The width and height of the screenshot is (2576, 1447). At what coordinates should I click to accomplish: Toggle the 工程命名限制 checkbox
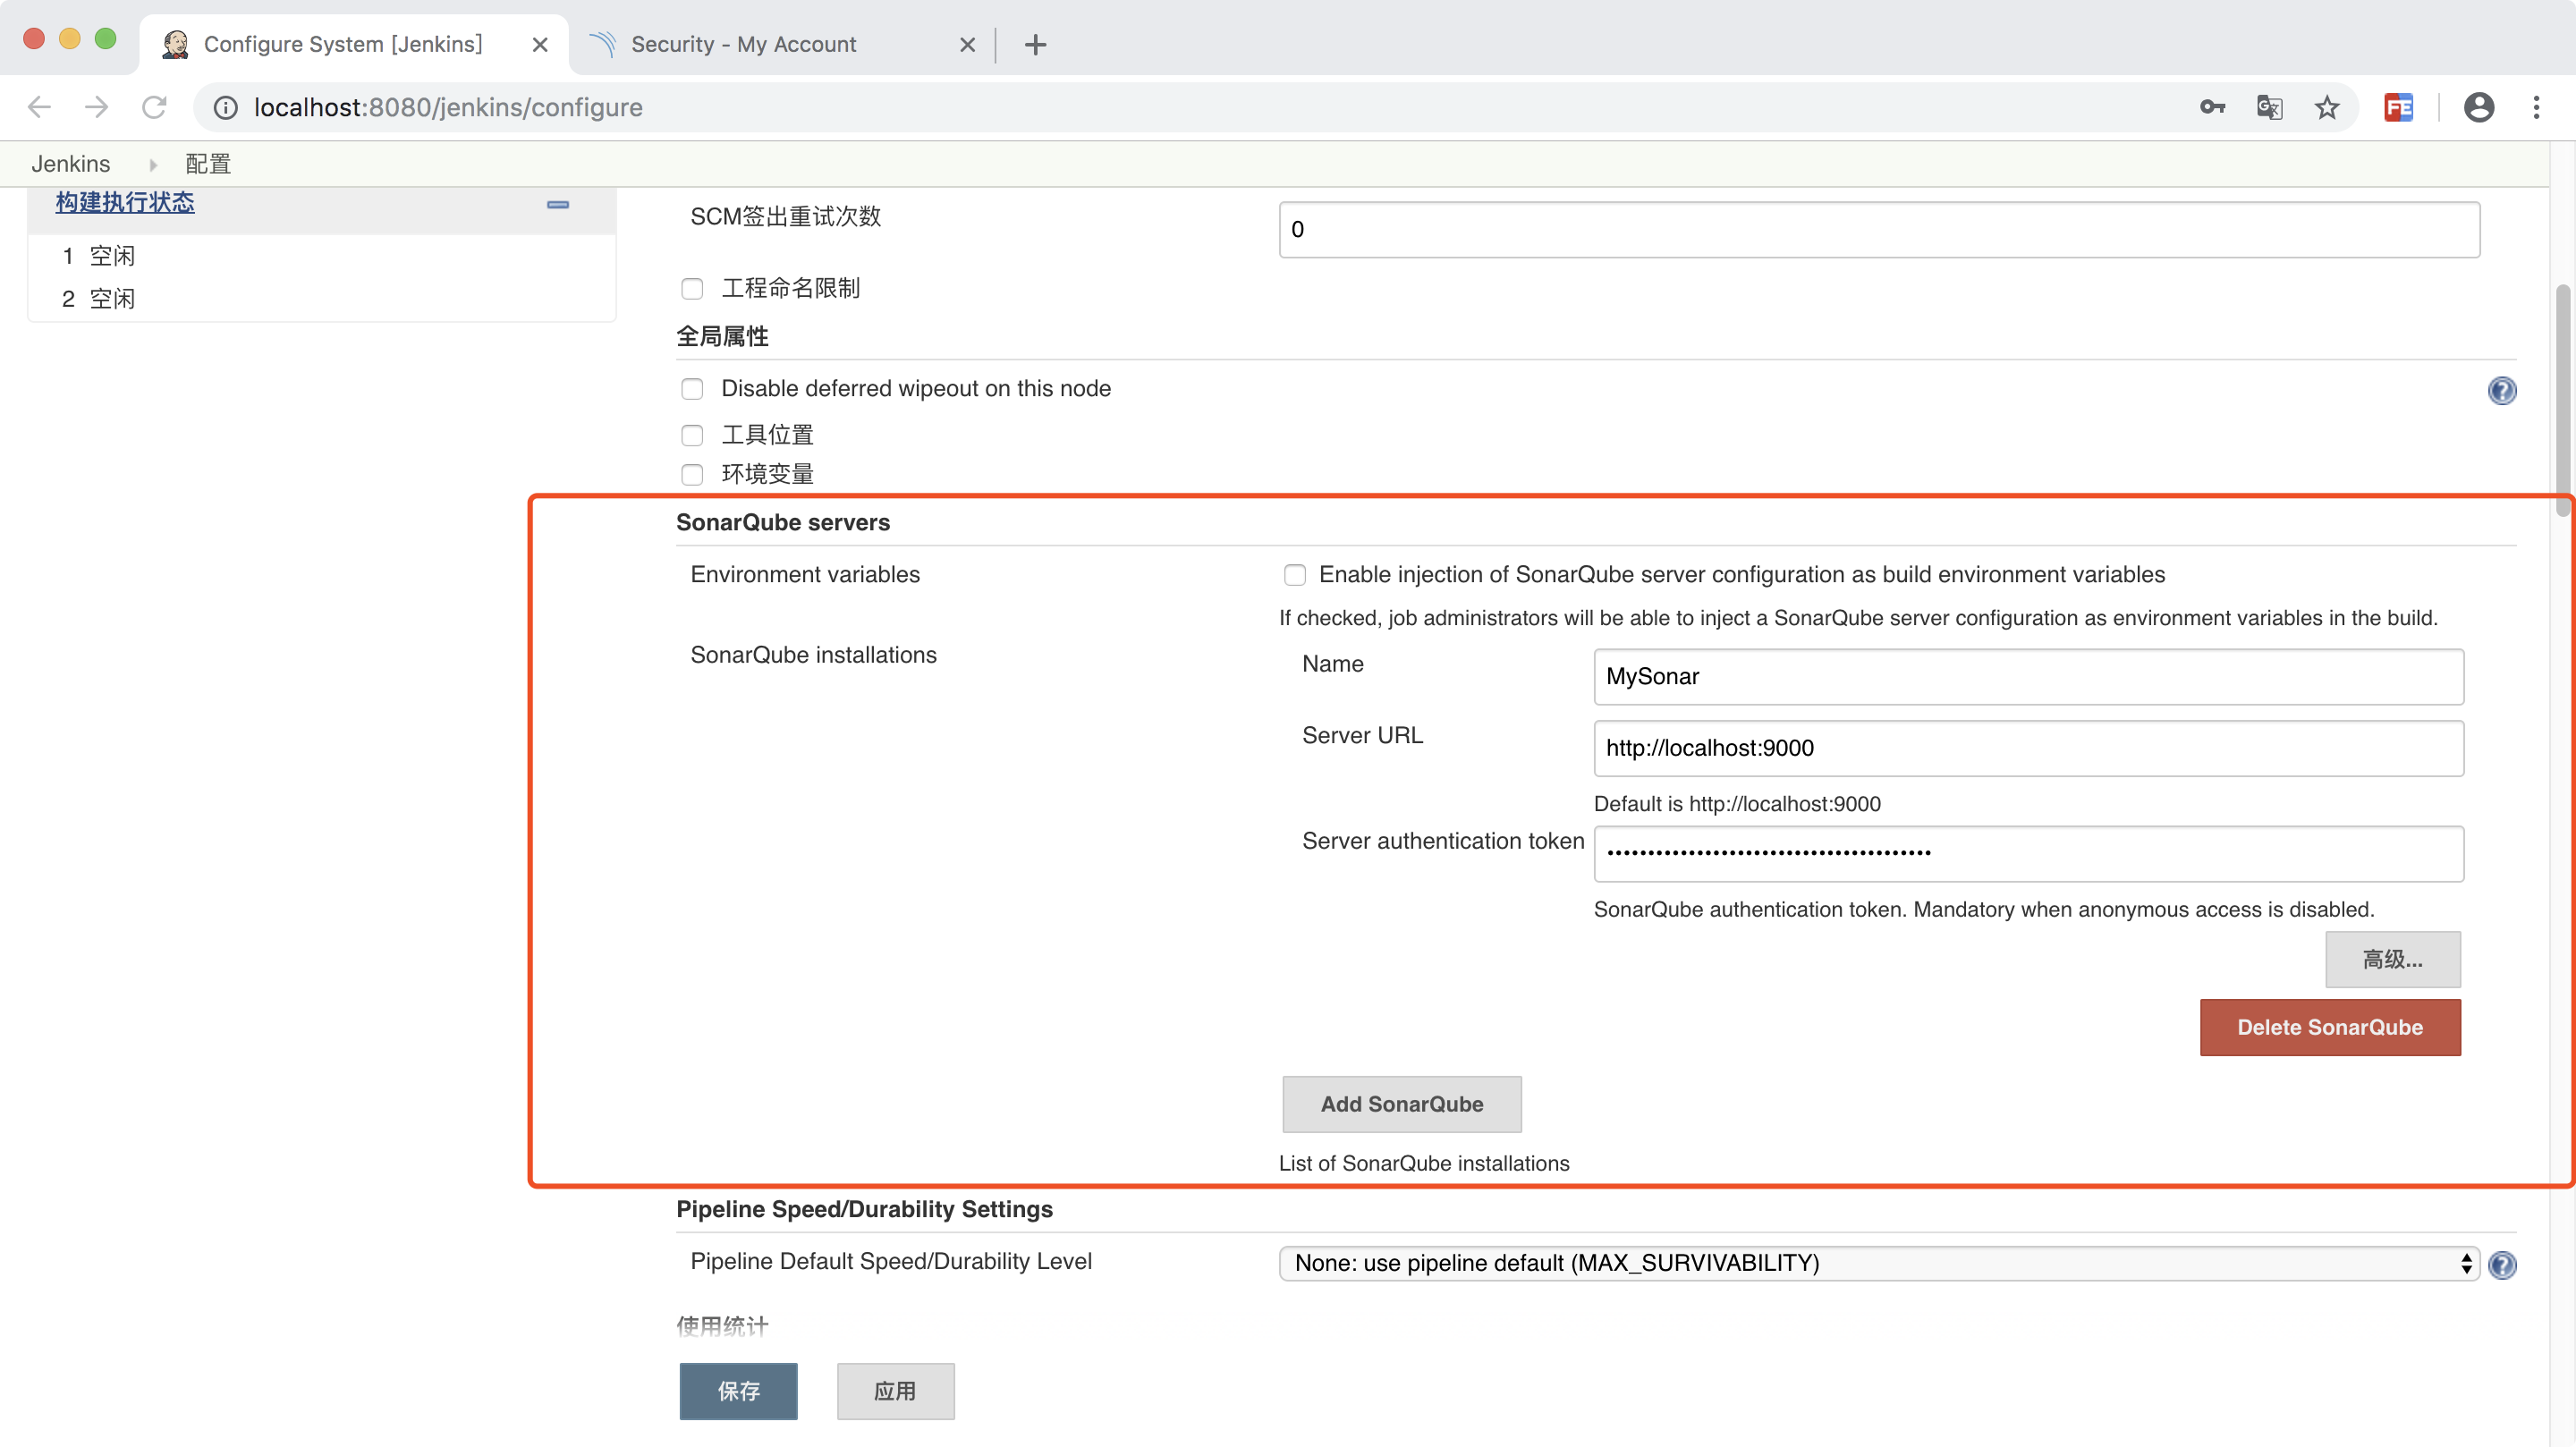(693, 286)
